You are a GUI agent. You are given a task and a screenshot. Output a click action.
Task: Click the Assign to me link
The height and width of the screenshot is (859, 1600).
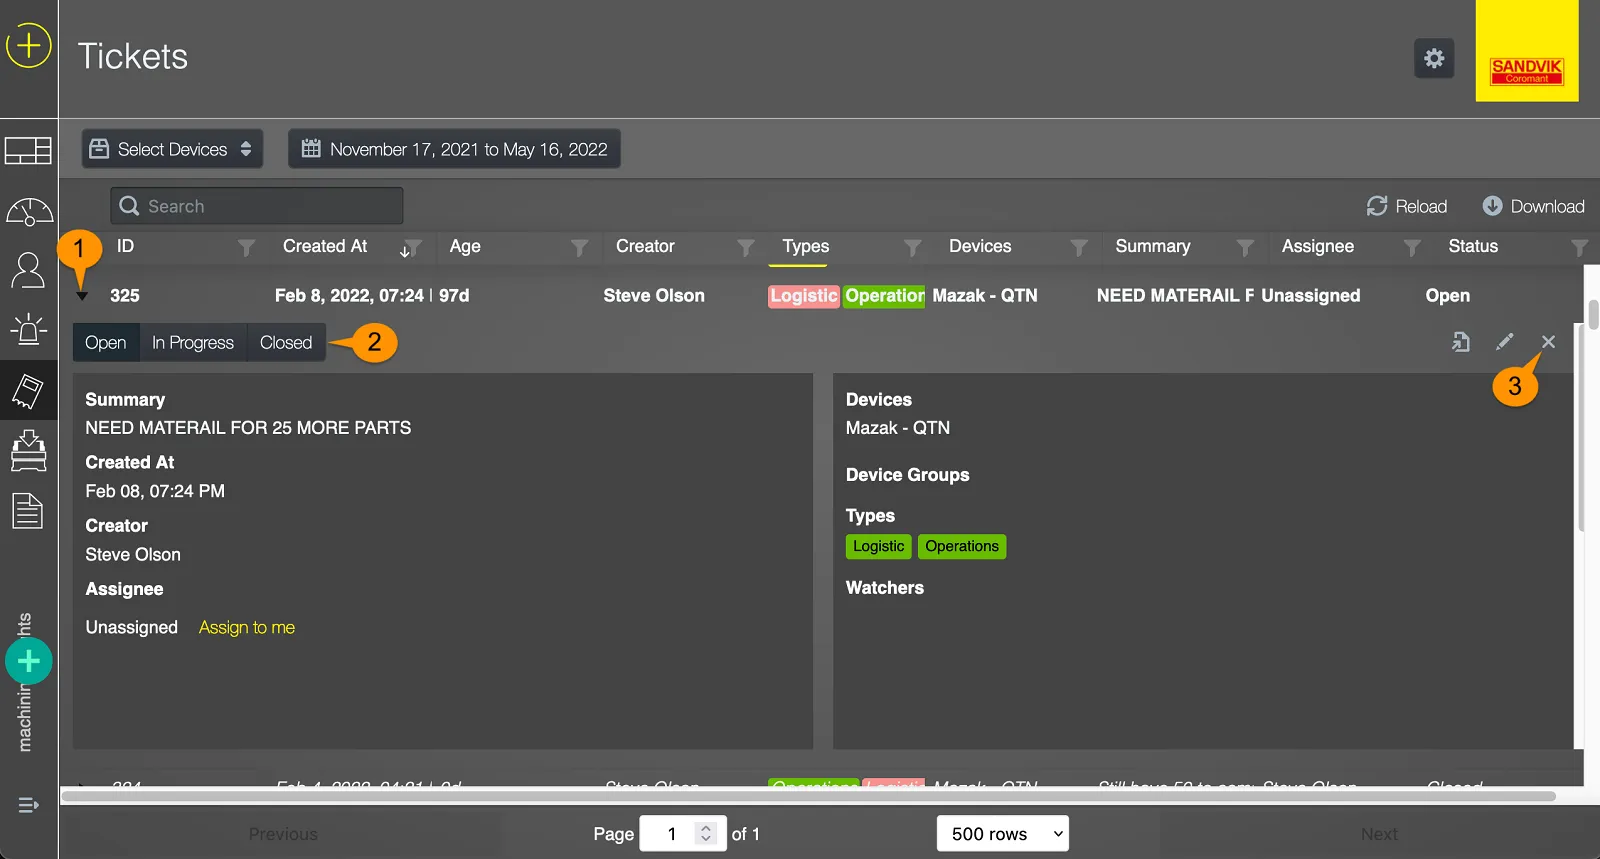point(247,627)
